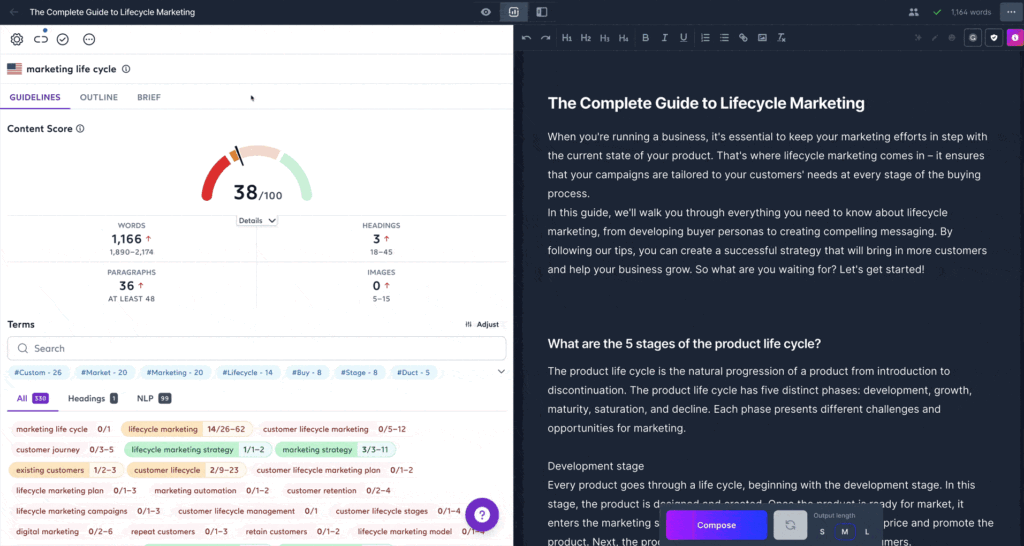Click the Compose button
Screen dimensions: 1024x546
pos(716,525)
